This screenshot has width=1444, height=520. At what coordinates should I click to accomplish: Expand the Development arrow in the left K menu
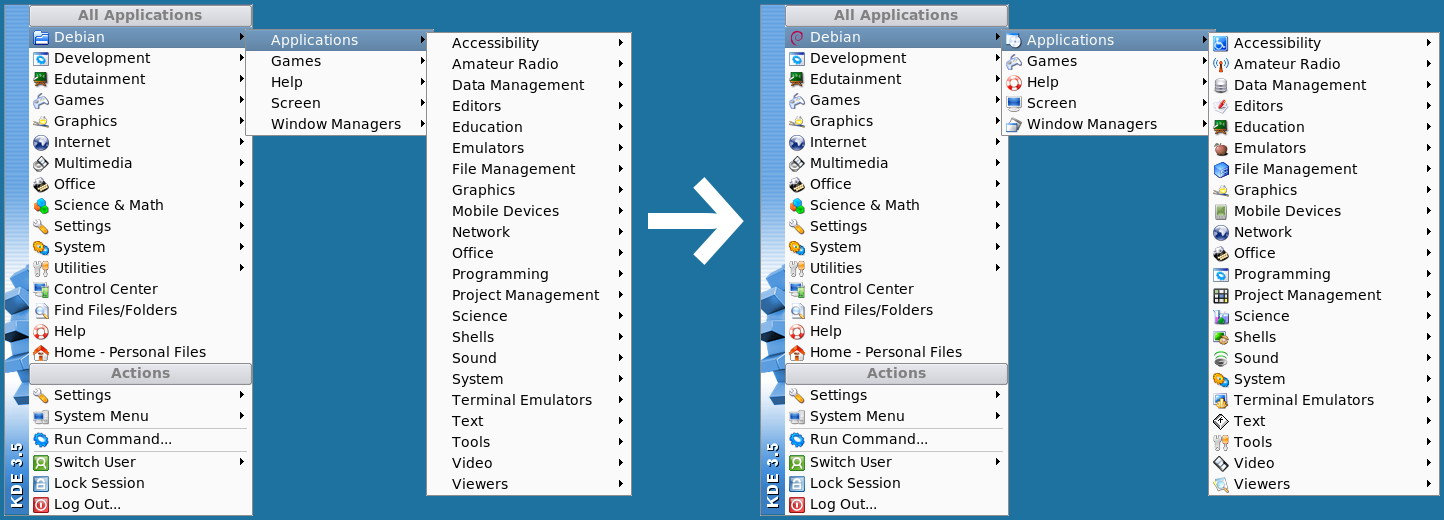coord(242,58)
